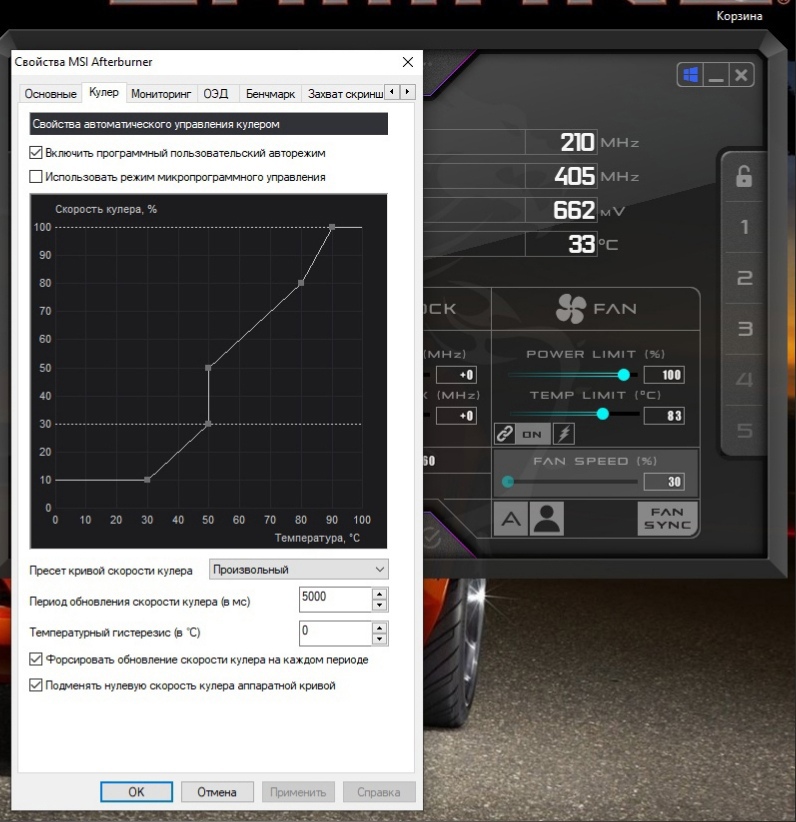Viewport: 796px width, 822px height.
Task: Toggle Подменять нулевую скорость кулера checkbox
Action: pyautogui.click(x=36, y=685)
